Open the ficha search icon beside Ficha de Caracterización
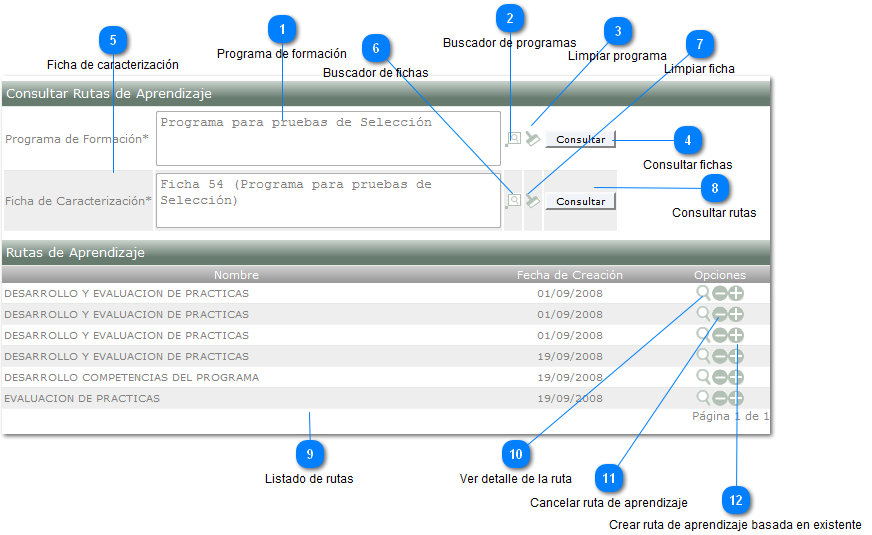This screenshot has height=535, width=872. click(x=514, y=201)
